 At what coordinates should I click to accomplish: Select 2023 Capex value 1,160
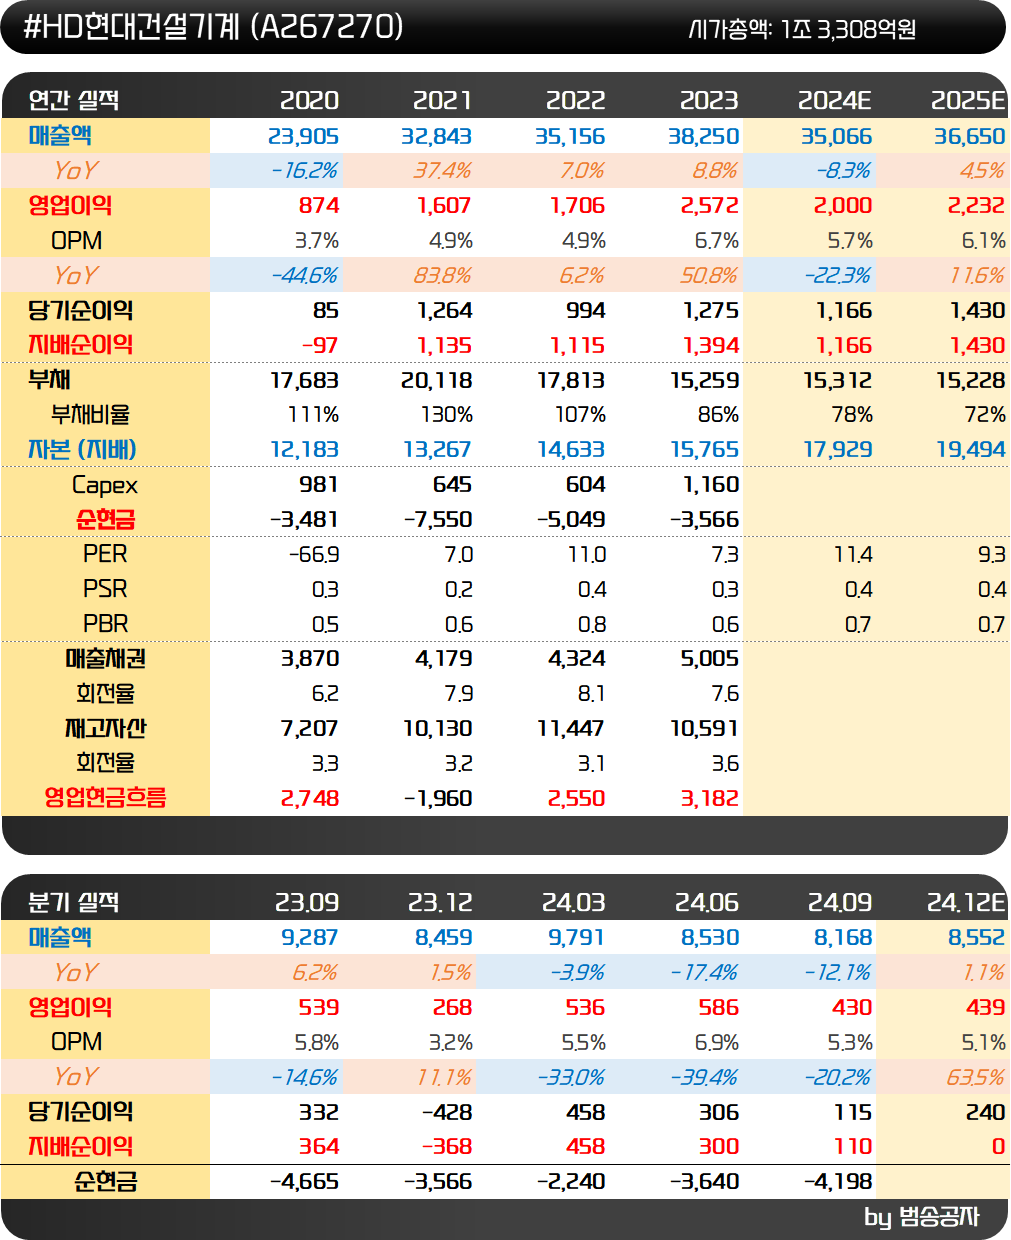[711, 485]
